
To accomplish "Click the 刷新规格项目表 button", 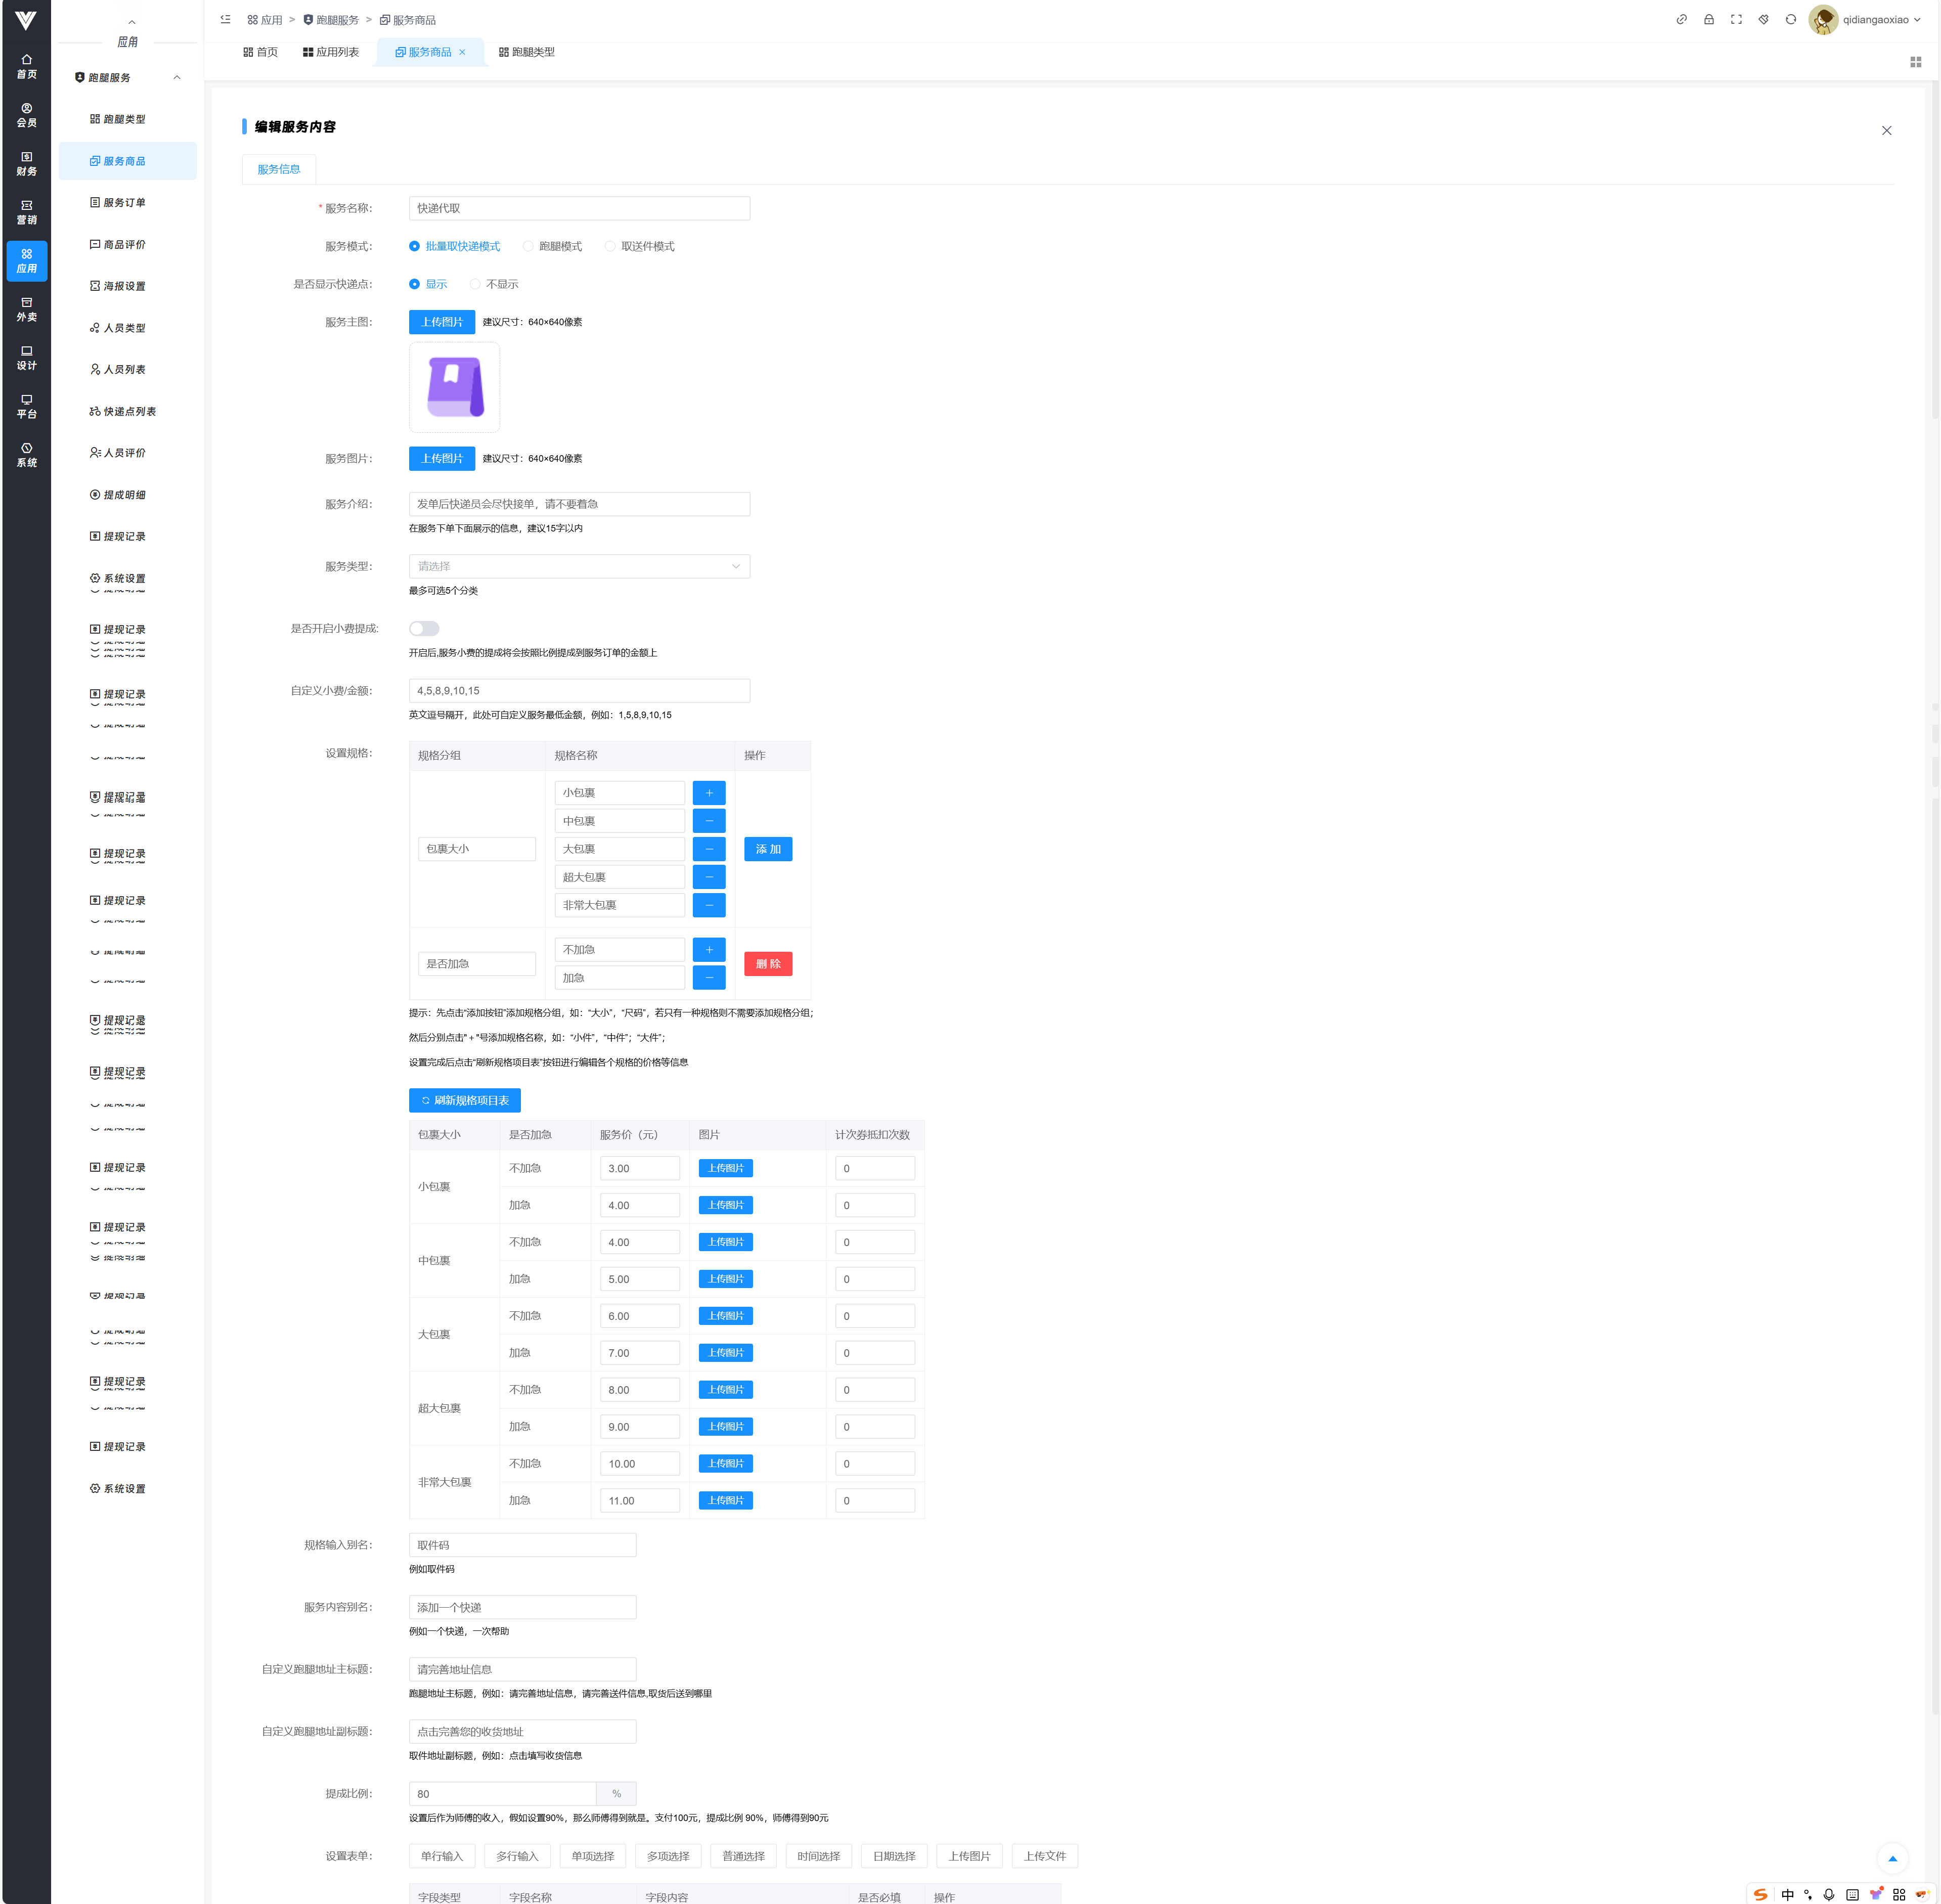I will 465,1101.
